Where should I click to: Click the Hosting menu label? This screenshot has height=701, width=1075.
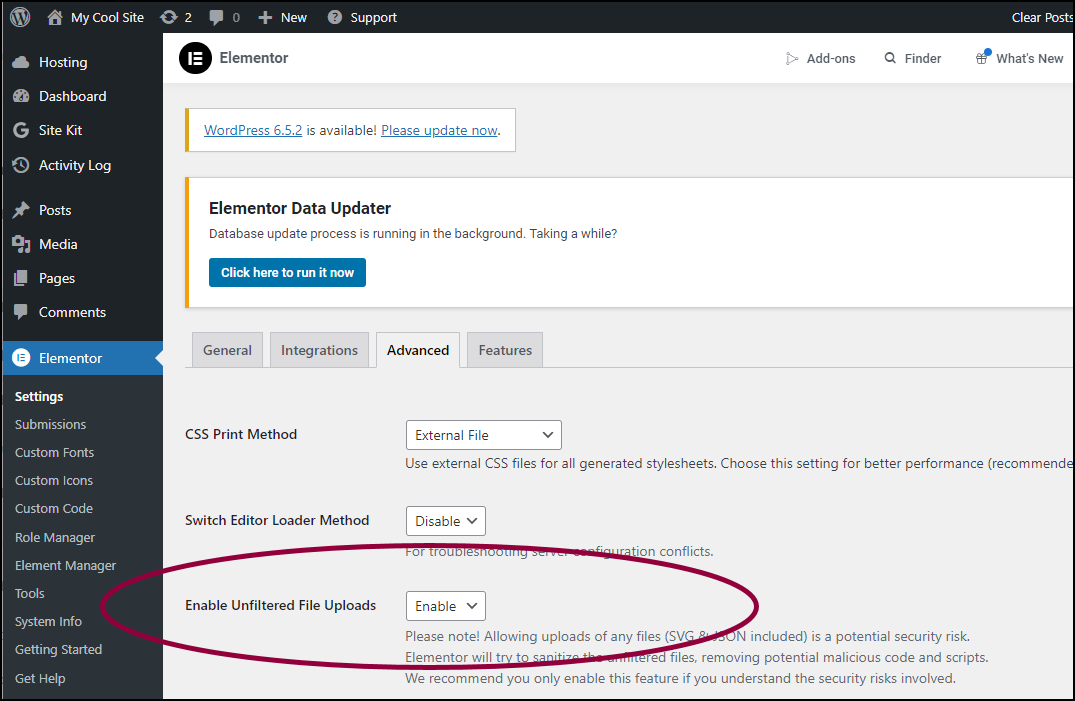pos(63,62)
